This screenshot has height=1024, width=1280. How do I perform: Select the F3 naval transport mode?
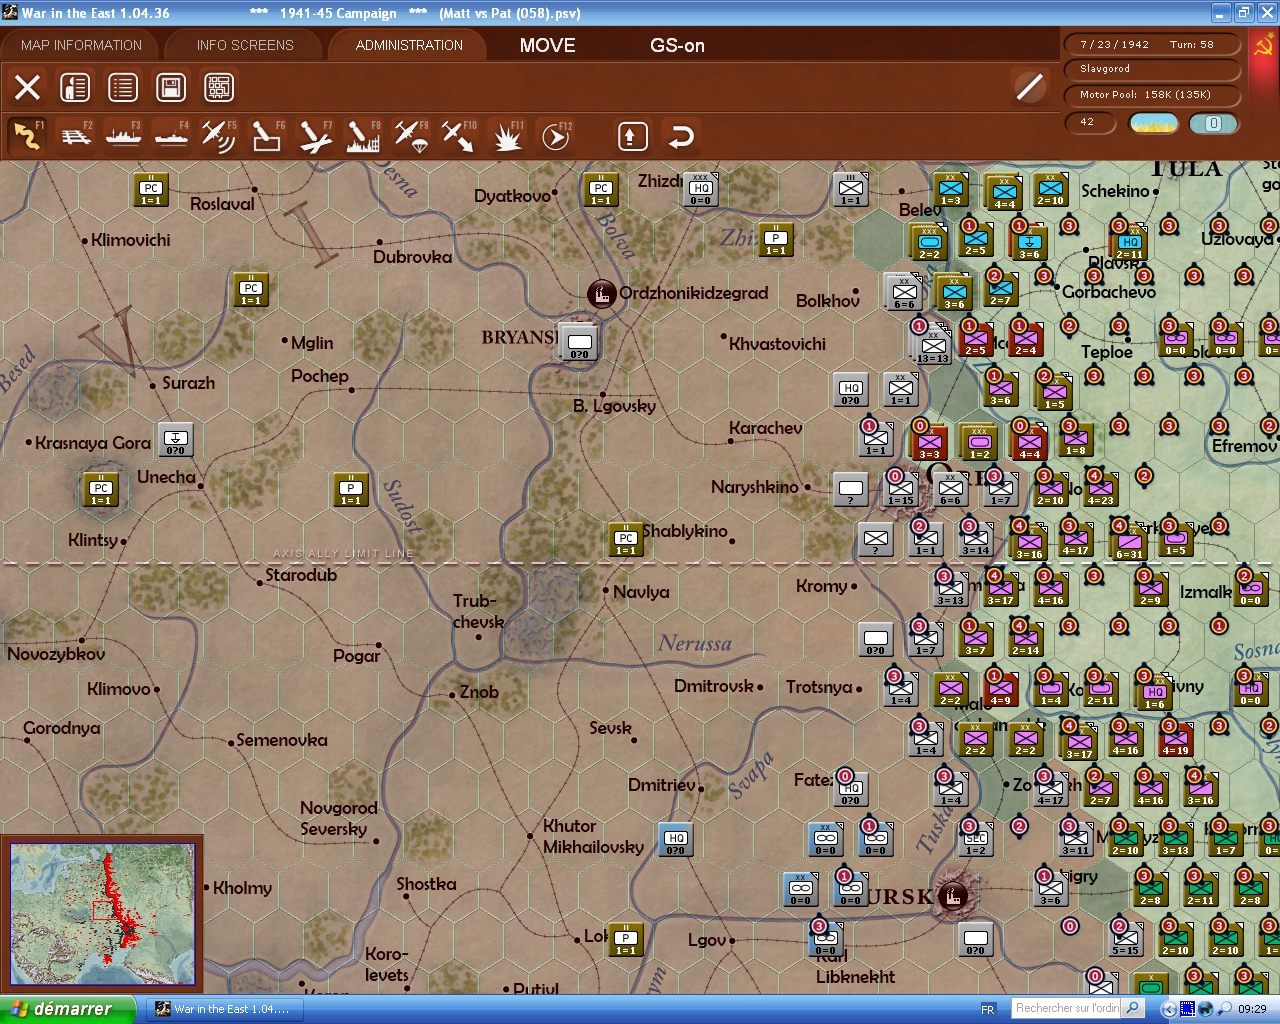pos(124,136)
